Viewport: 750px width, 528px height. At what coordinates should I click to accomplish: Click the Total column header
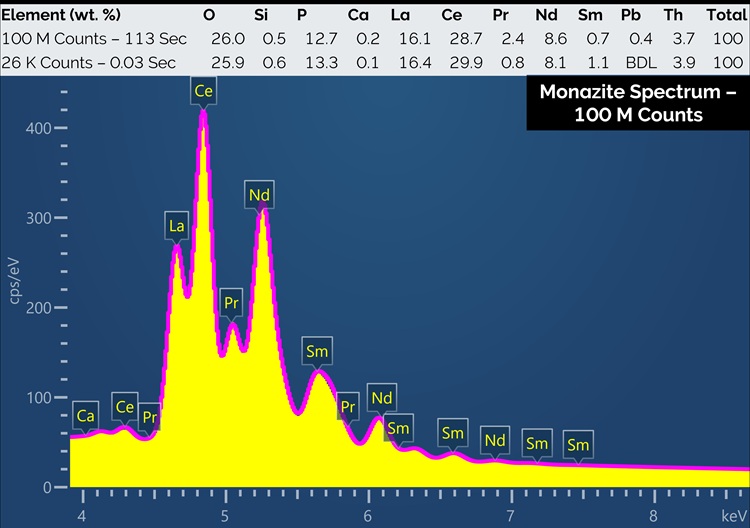725,16
